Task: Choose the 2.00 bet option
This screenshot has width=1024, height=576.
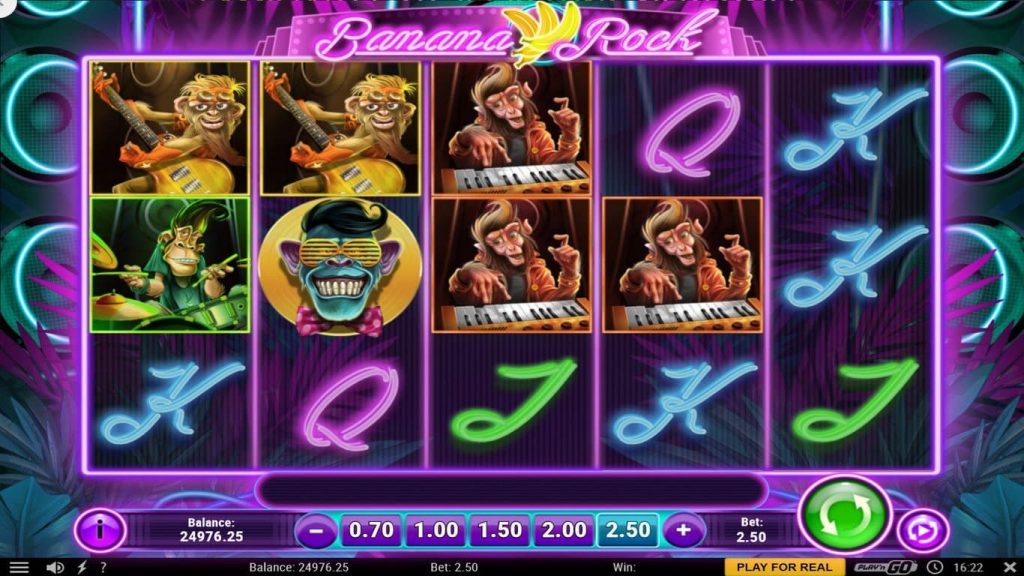Action: pyautogui.click(x=564, y=530)
